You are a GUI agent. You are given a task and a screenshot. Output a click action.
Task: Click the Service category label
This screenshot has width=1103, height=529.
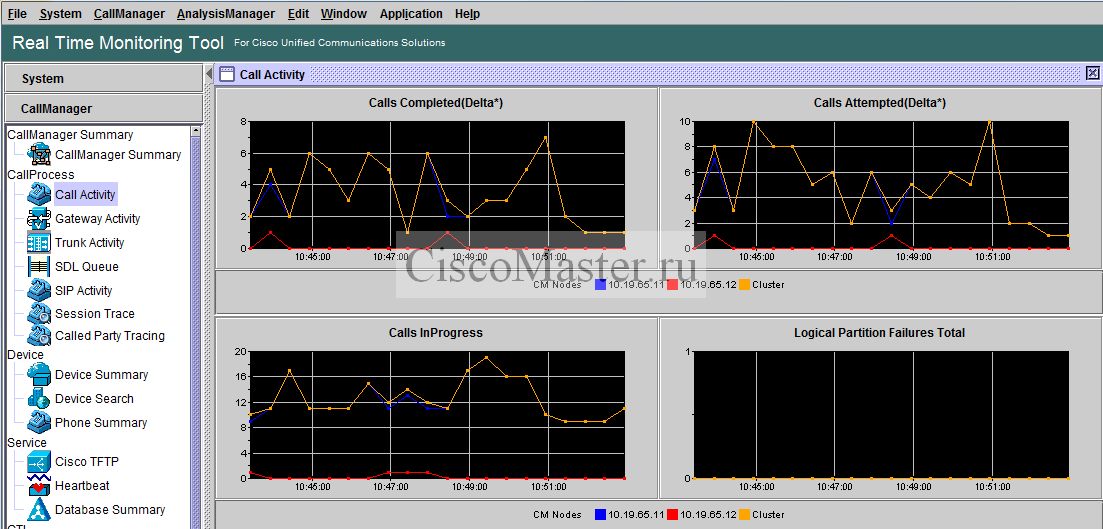point(27,442)
